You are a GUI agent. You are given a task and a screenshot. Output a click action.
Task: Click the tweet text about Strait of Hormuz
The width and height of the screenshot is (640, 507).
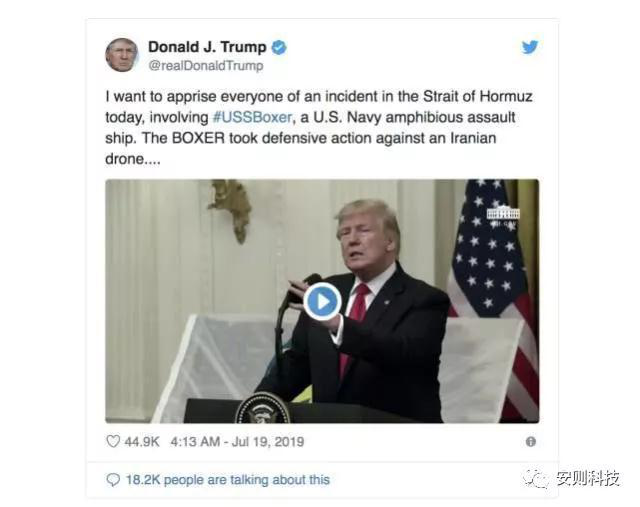tap(319, 127)
